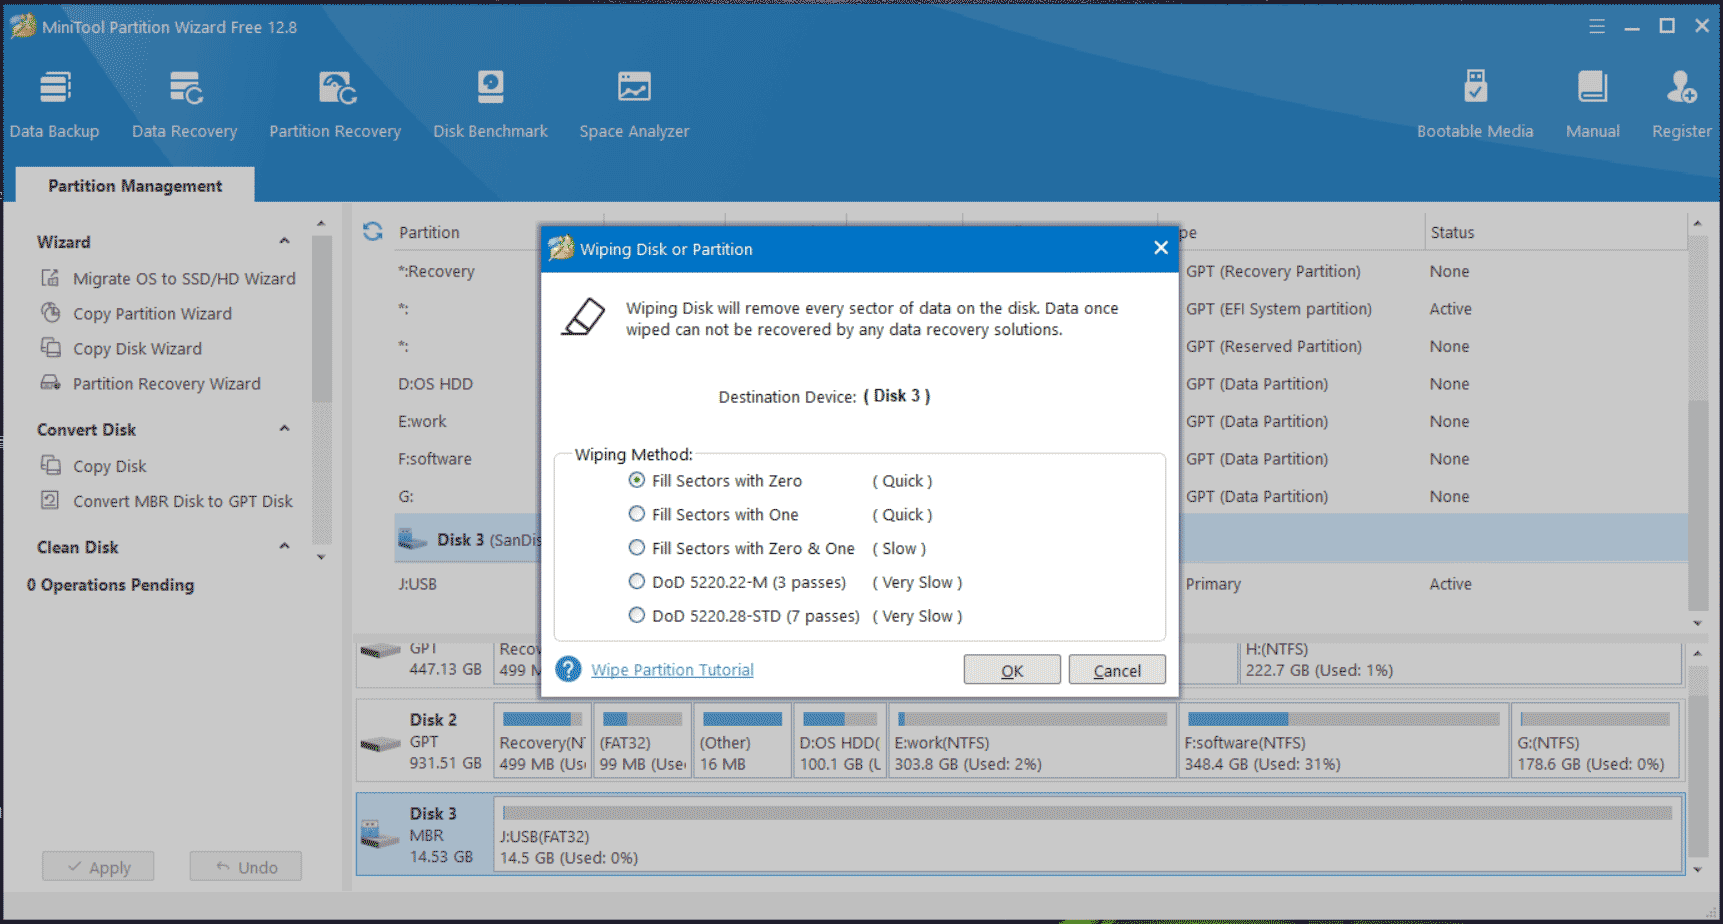Cancel the wiping dialog
This screenshot has width=1723, height=924.
[x=1117, y=670]
